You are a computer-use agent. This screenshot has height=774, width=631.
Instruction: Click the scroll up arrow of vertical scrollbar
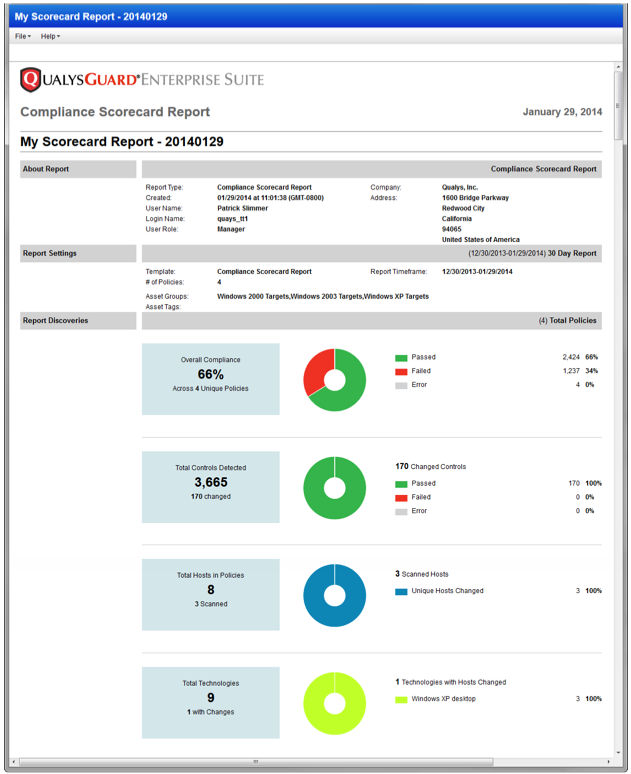pyautogui.click(x=618, y=67)
